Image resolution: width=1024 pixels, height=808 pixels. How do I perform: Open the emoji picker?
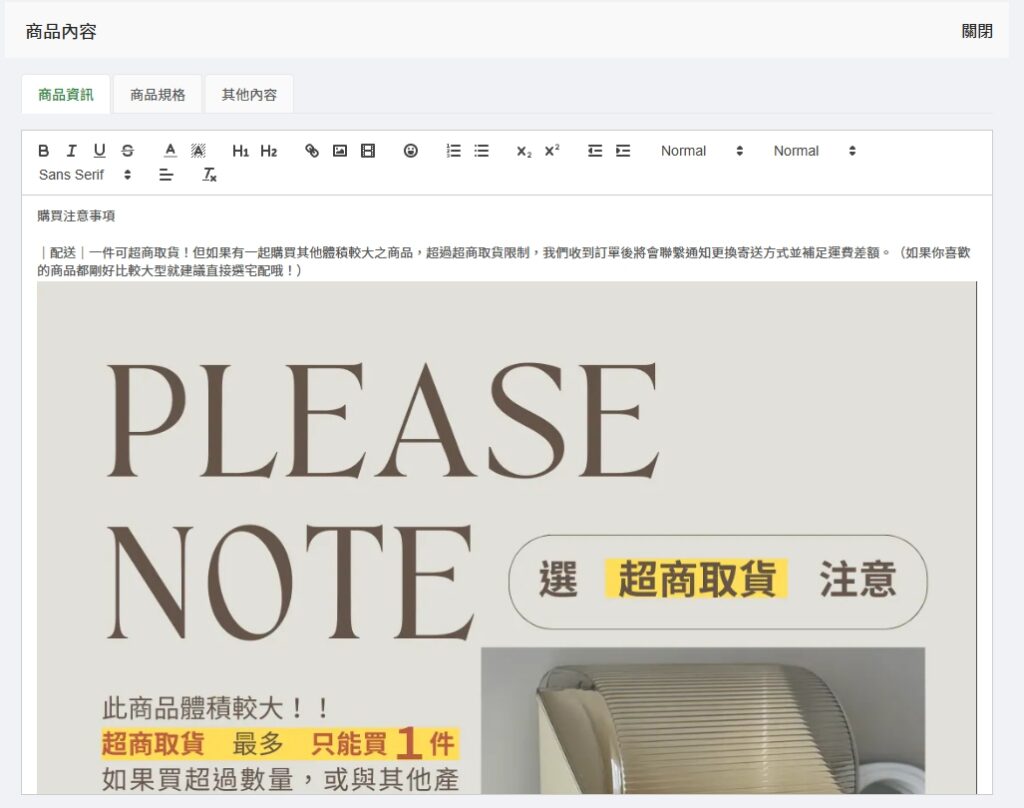coord(411,151)
